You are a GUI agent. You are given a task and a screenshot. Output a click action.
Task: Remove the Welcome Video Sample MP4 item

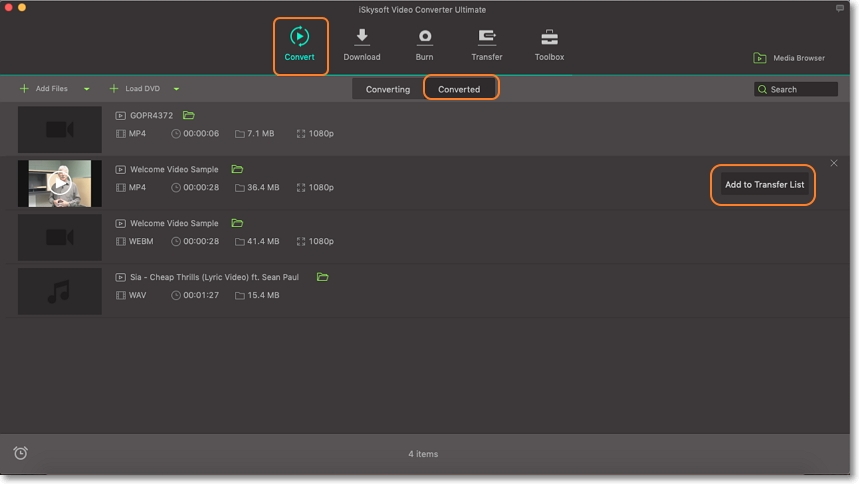(x=834, y=163)
